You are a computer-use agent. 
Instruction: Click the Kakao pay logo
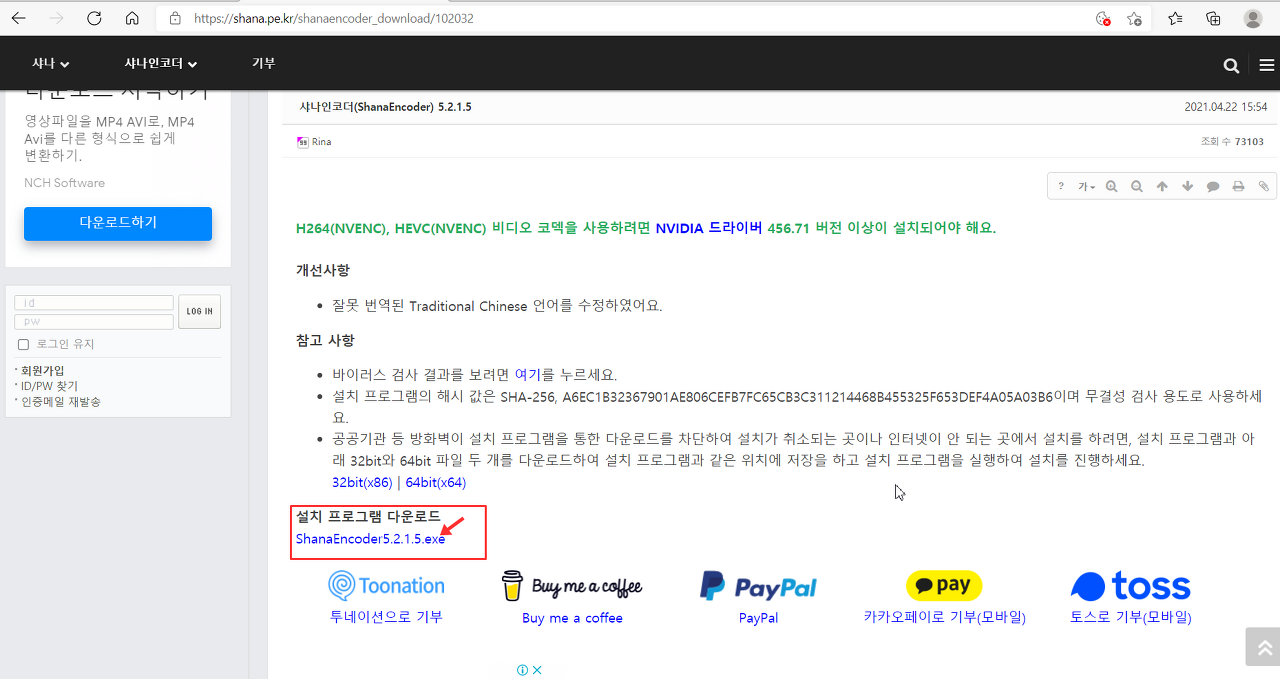[944, 586]
